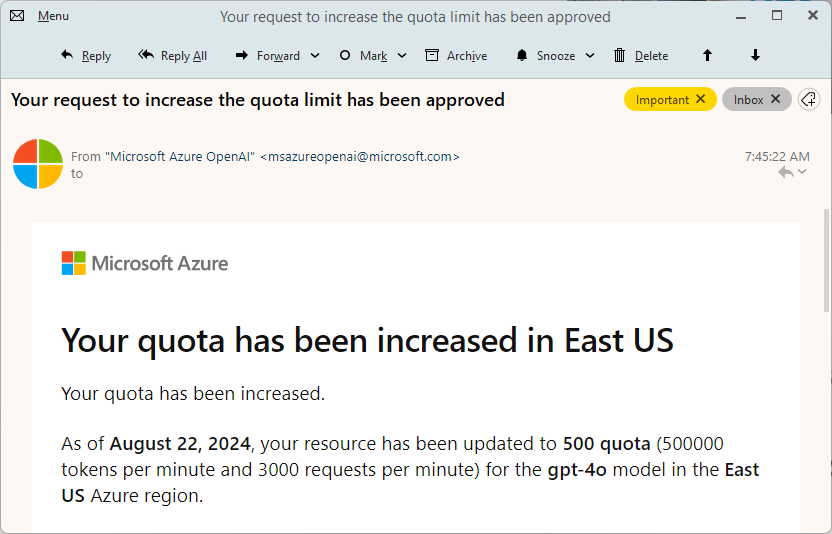Open the Mark dropdown options
The image size is (832, 534).
[400, 56]
